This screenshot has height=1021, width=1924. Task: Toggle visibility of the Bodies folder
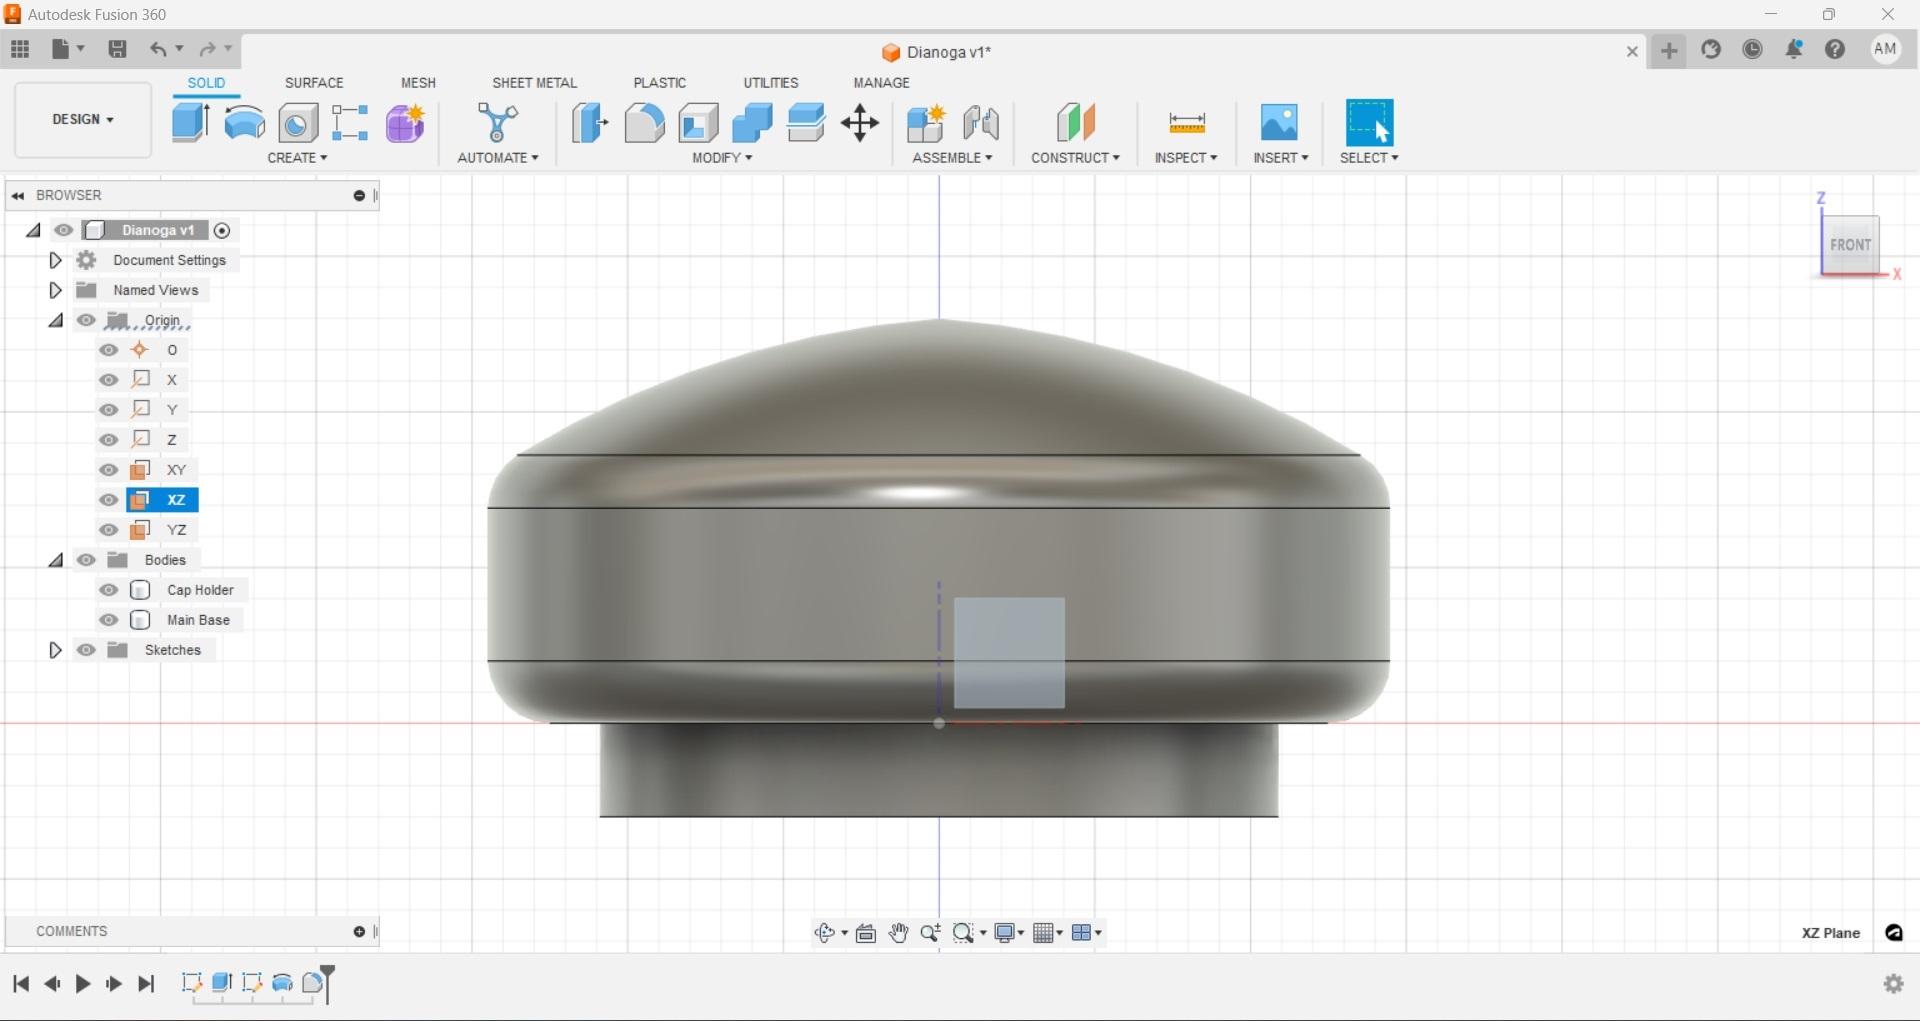click(86, 560)
